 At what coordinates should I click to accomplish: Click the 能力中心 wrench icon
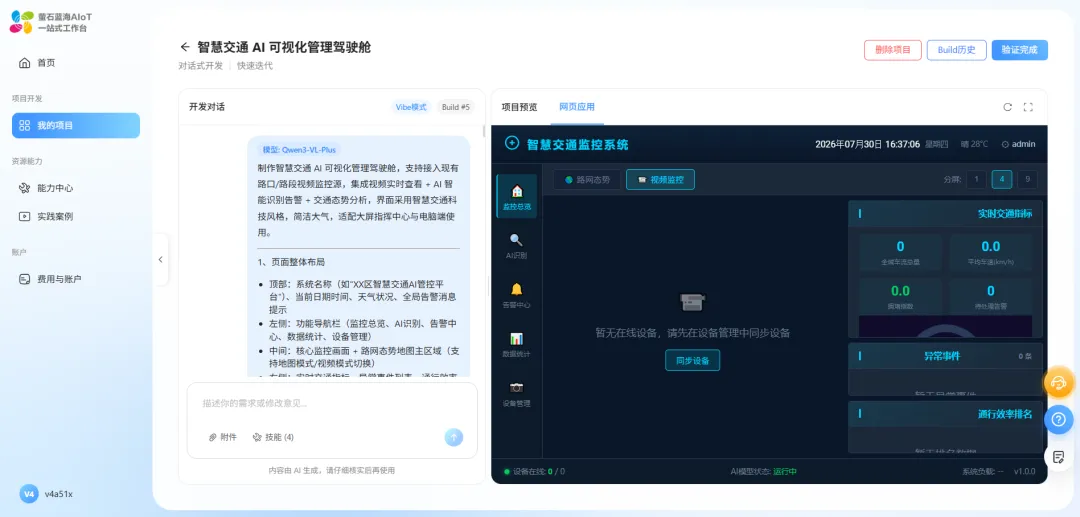[25, 188]
